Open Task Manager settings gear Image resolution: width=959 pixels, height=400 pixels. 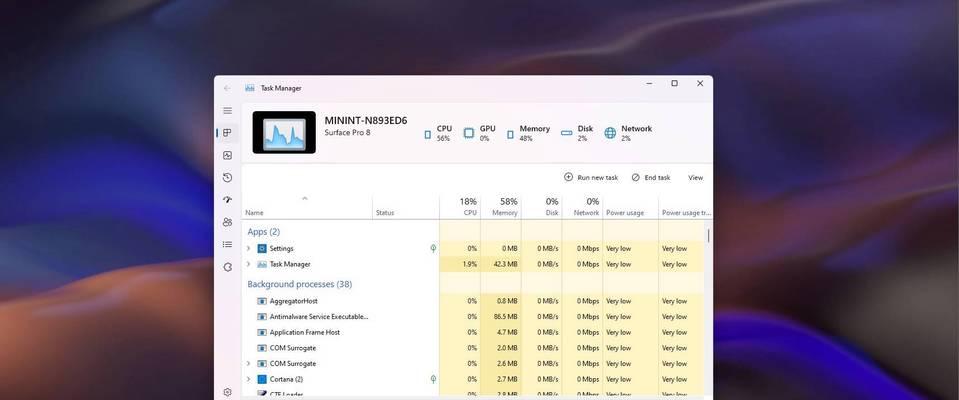coord(228,392)
